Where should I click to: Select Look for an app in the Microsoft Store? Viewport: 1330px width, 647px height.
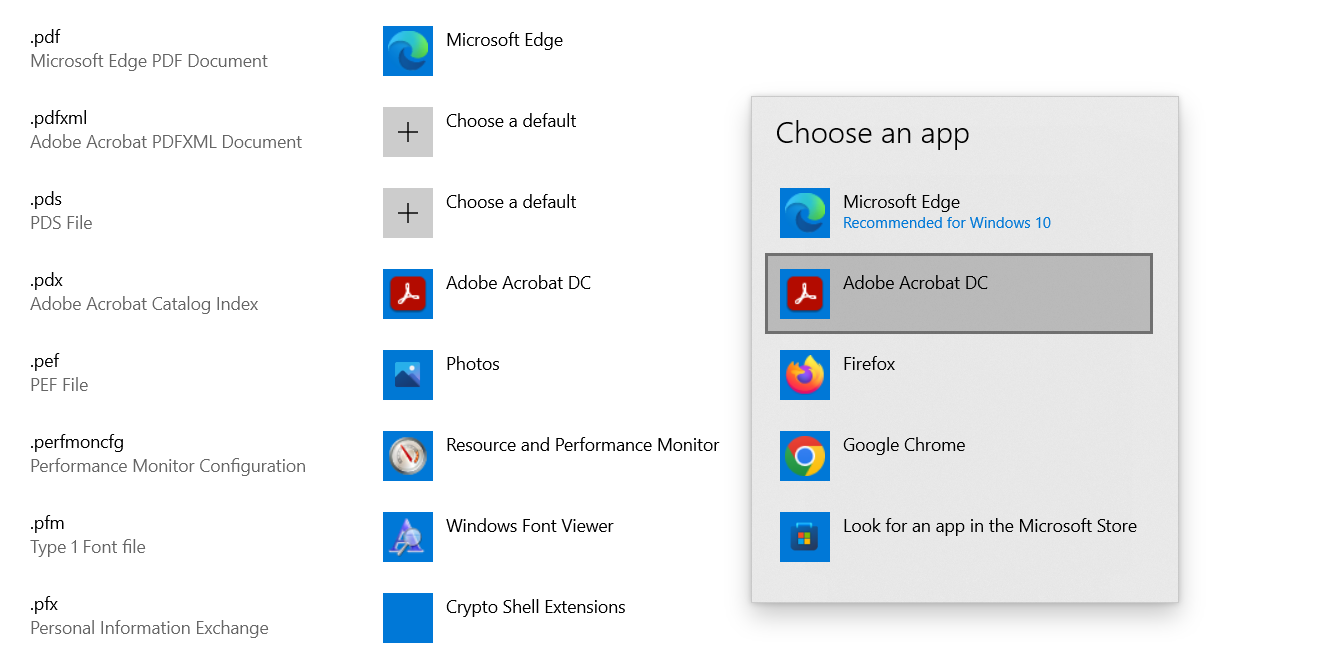[959, 537]
